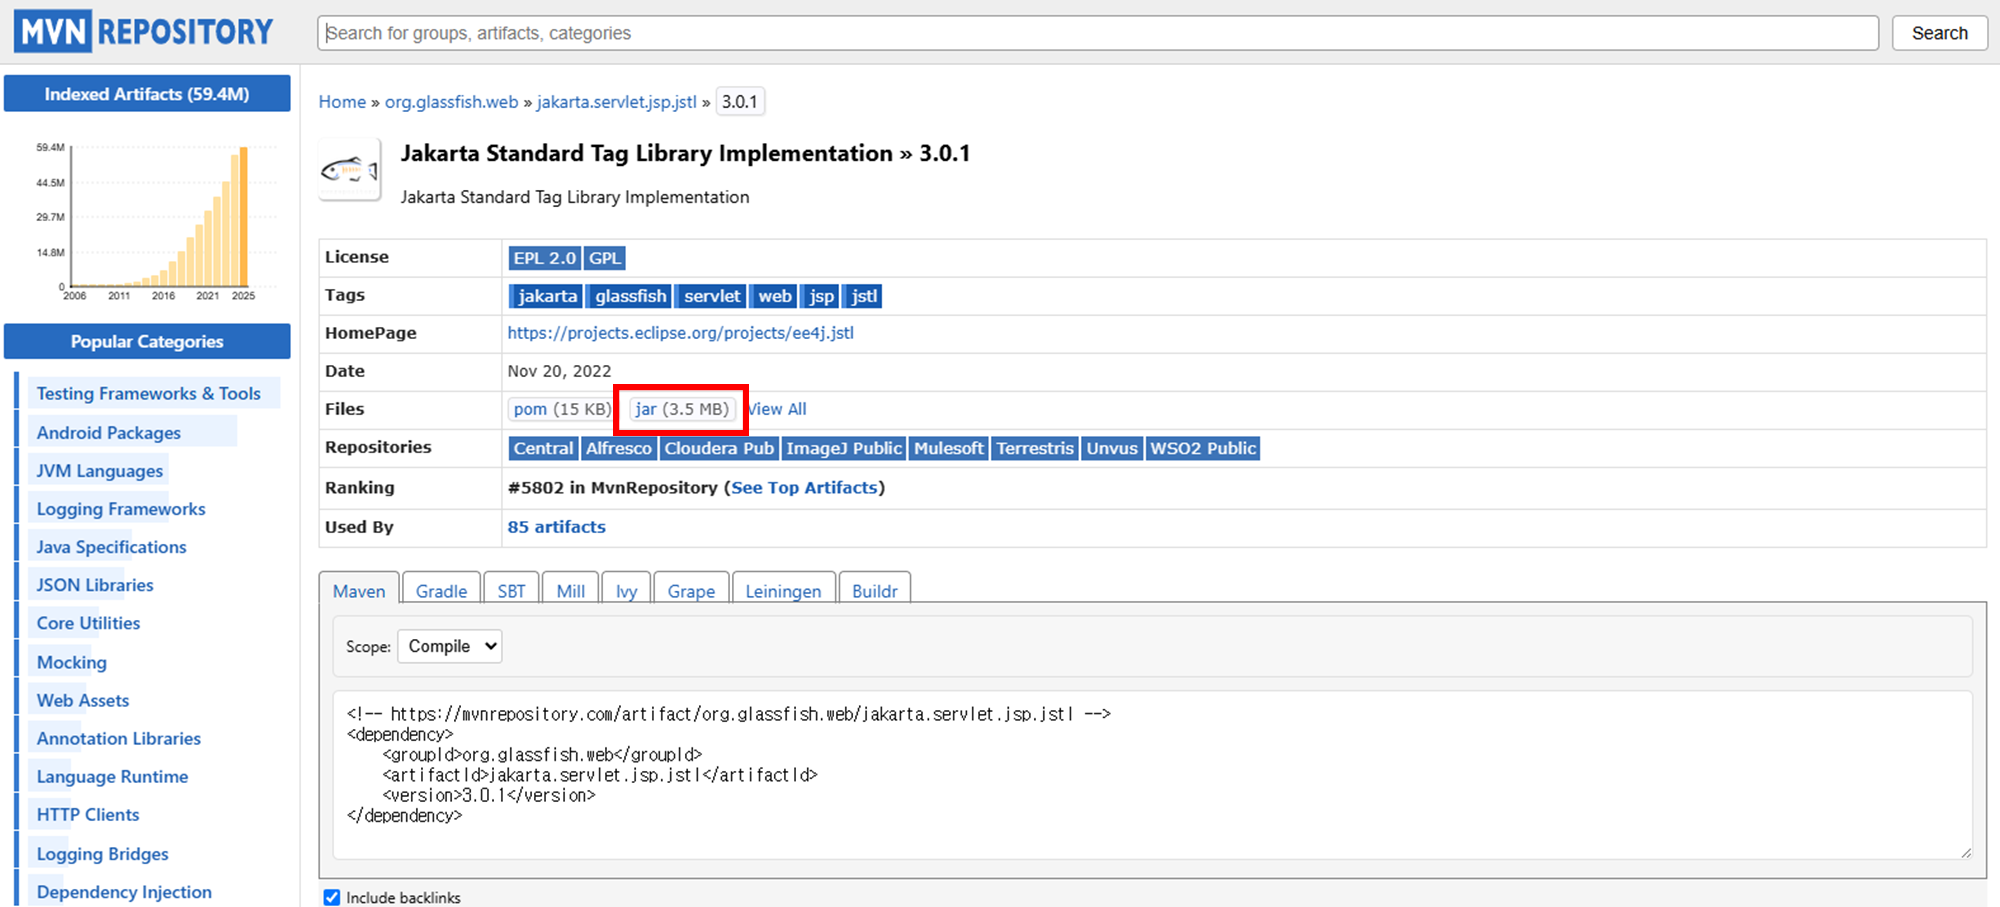Image resolution: width=2000 pixels, height=907 pixels.
Task: Open jakarta.servlet.jsp.jstl breadcrumb link
Action: click(616, 102)
